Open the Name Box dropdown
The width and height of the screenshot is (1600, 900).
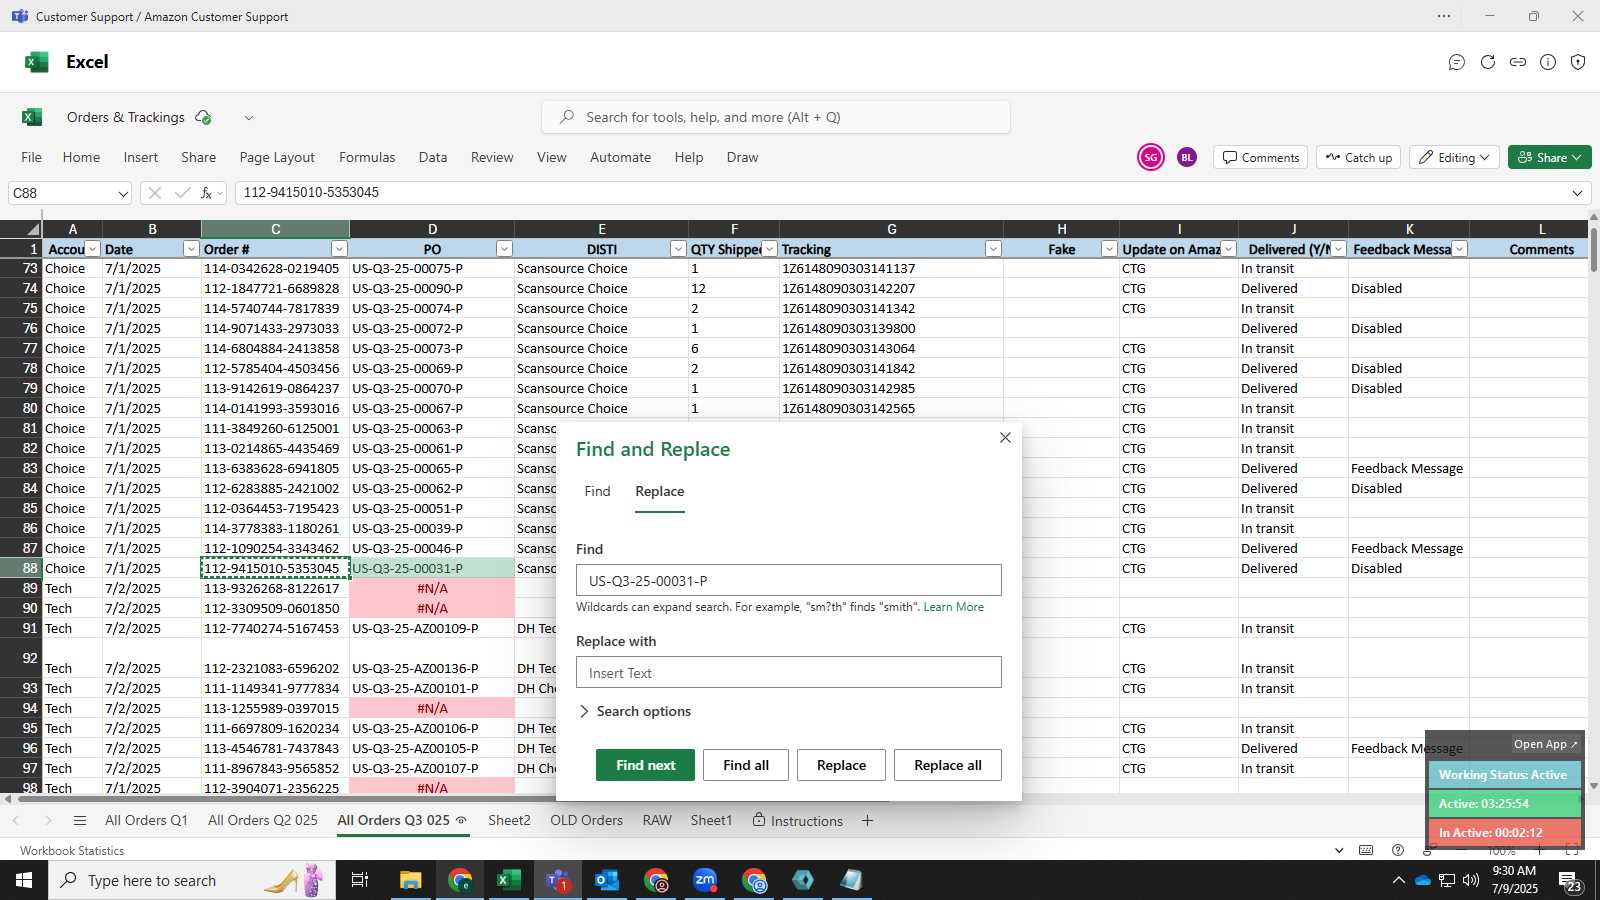(123, 193)
